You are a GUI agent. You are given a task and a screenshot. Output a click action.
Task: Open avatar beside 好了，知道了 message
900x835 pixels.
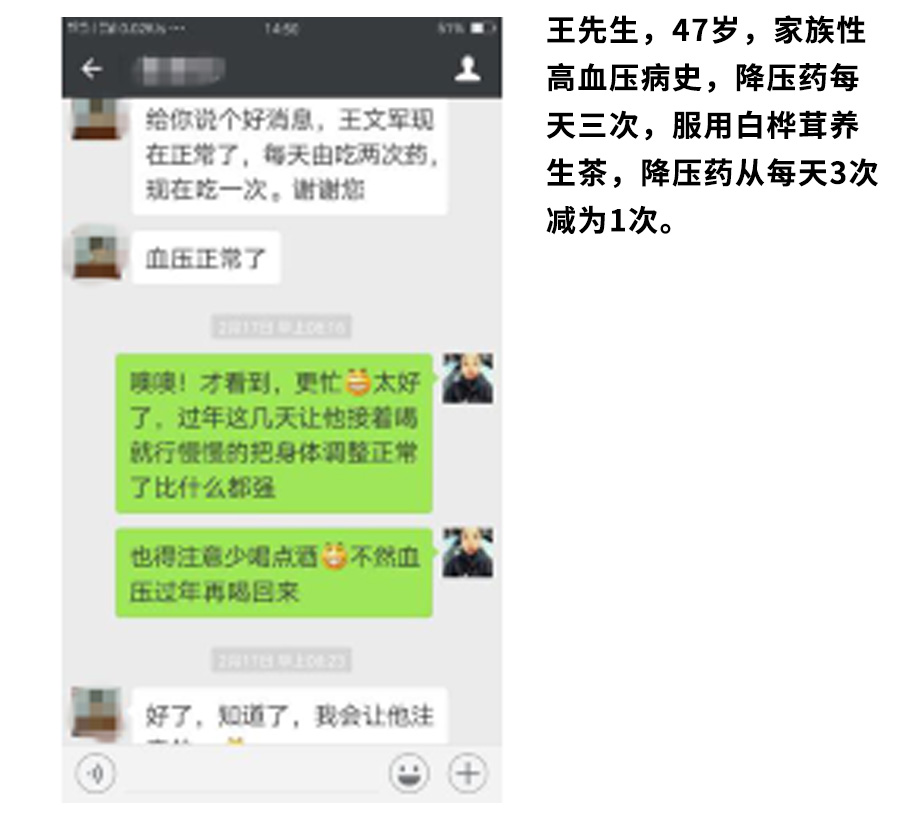point(96,712)
